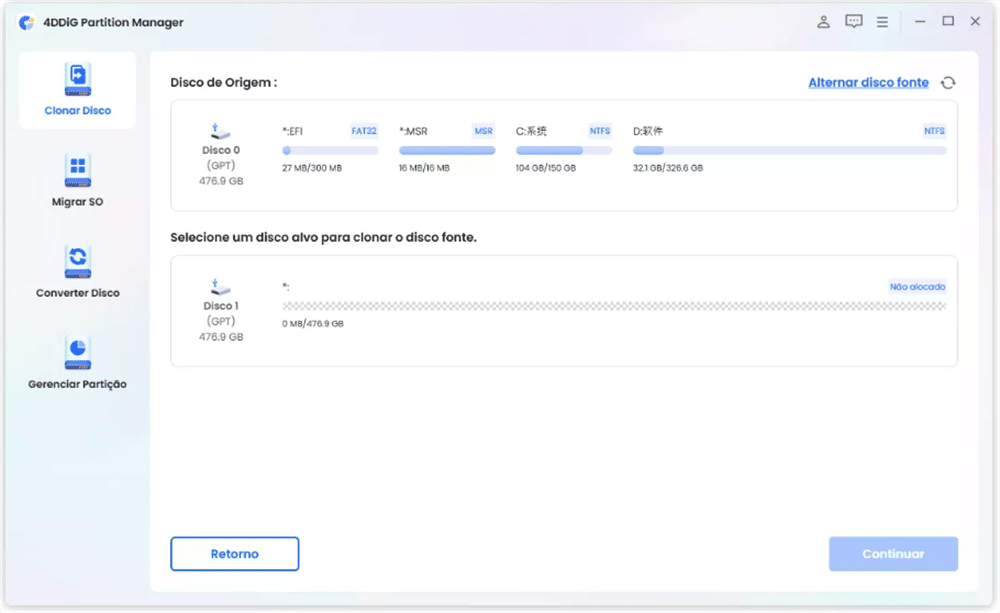Image resolution: width=1000 pixels, height=613 pixels.
Task: Open the feedback message icon
Action: coord(853,21)
